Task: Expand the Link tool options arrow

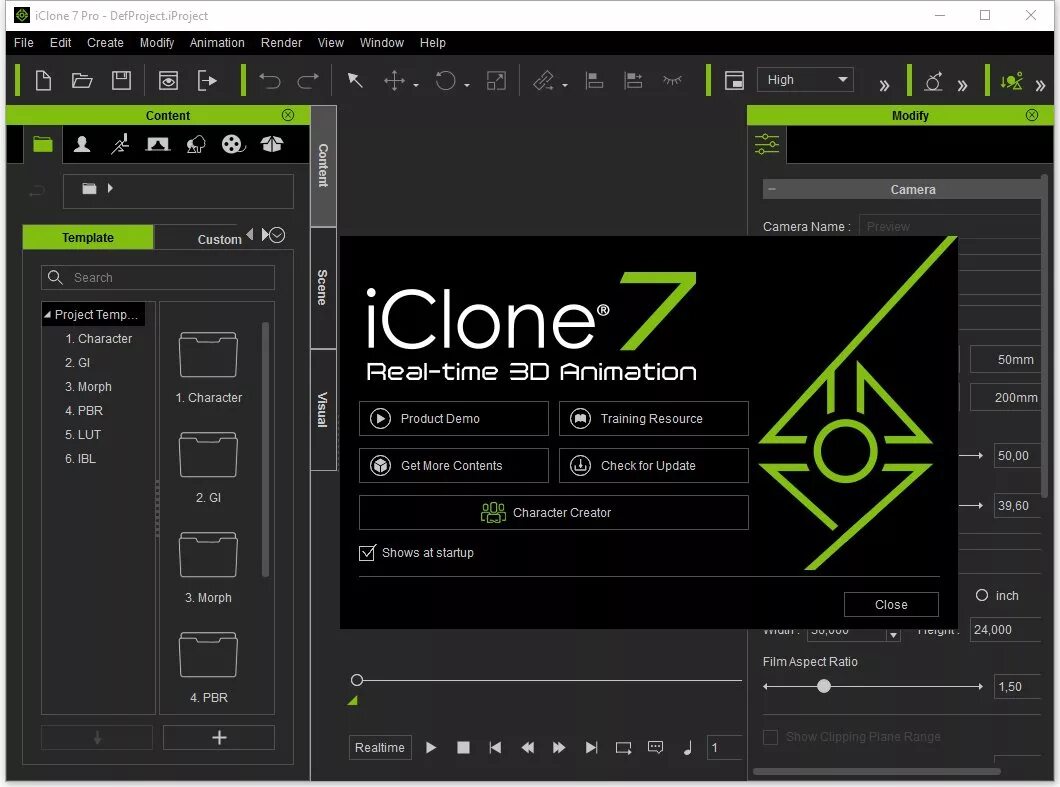Action: click(x=564, y=86)
